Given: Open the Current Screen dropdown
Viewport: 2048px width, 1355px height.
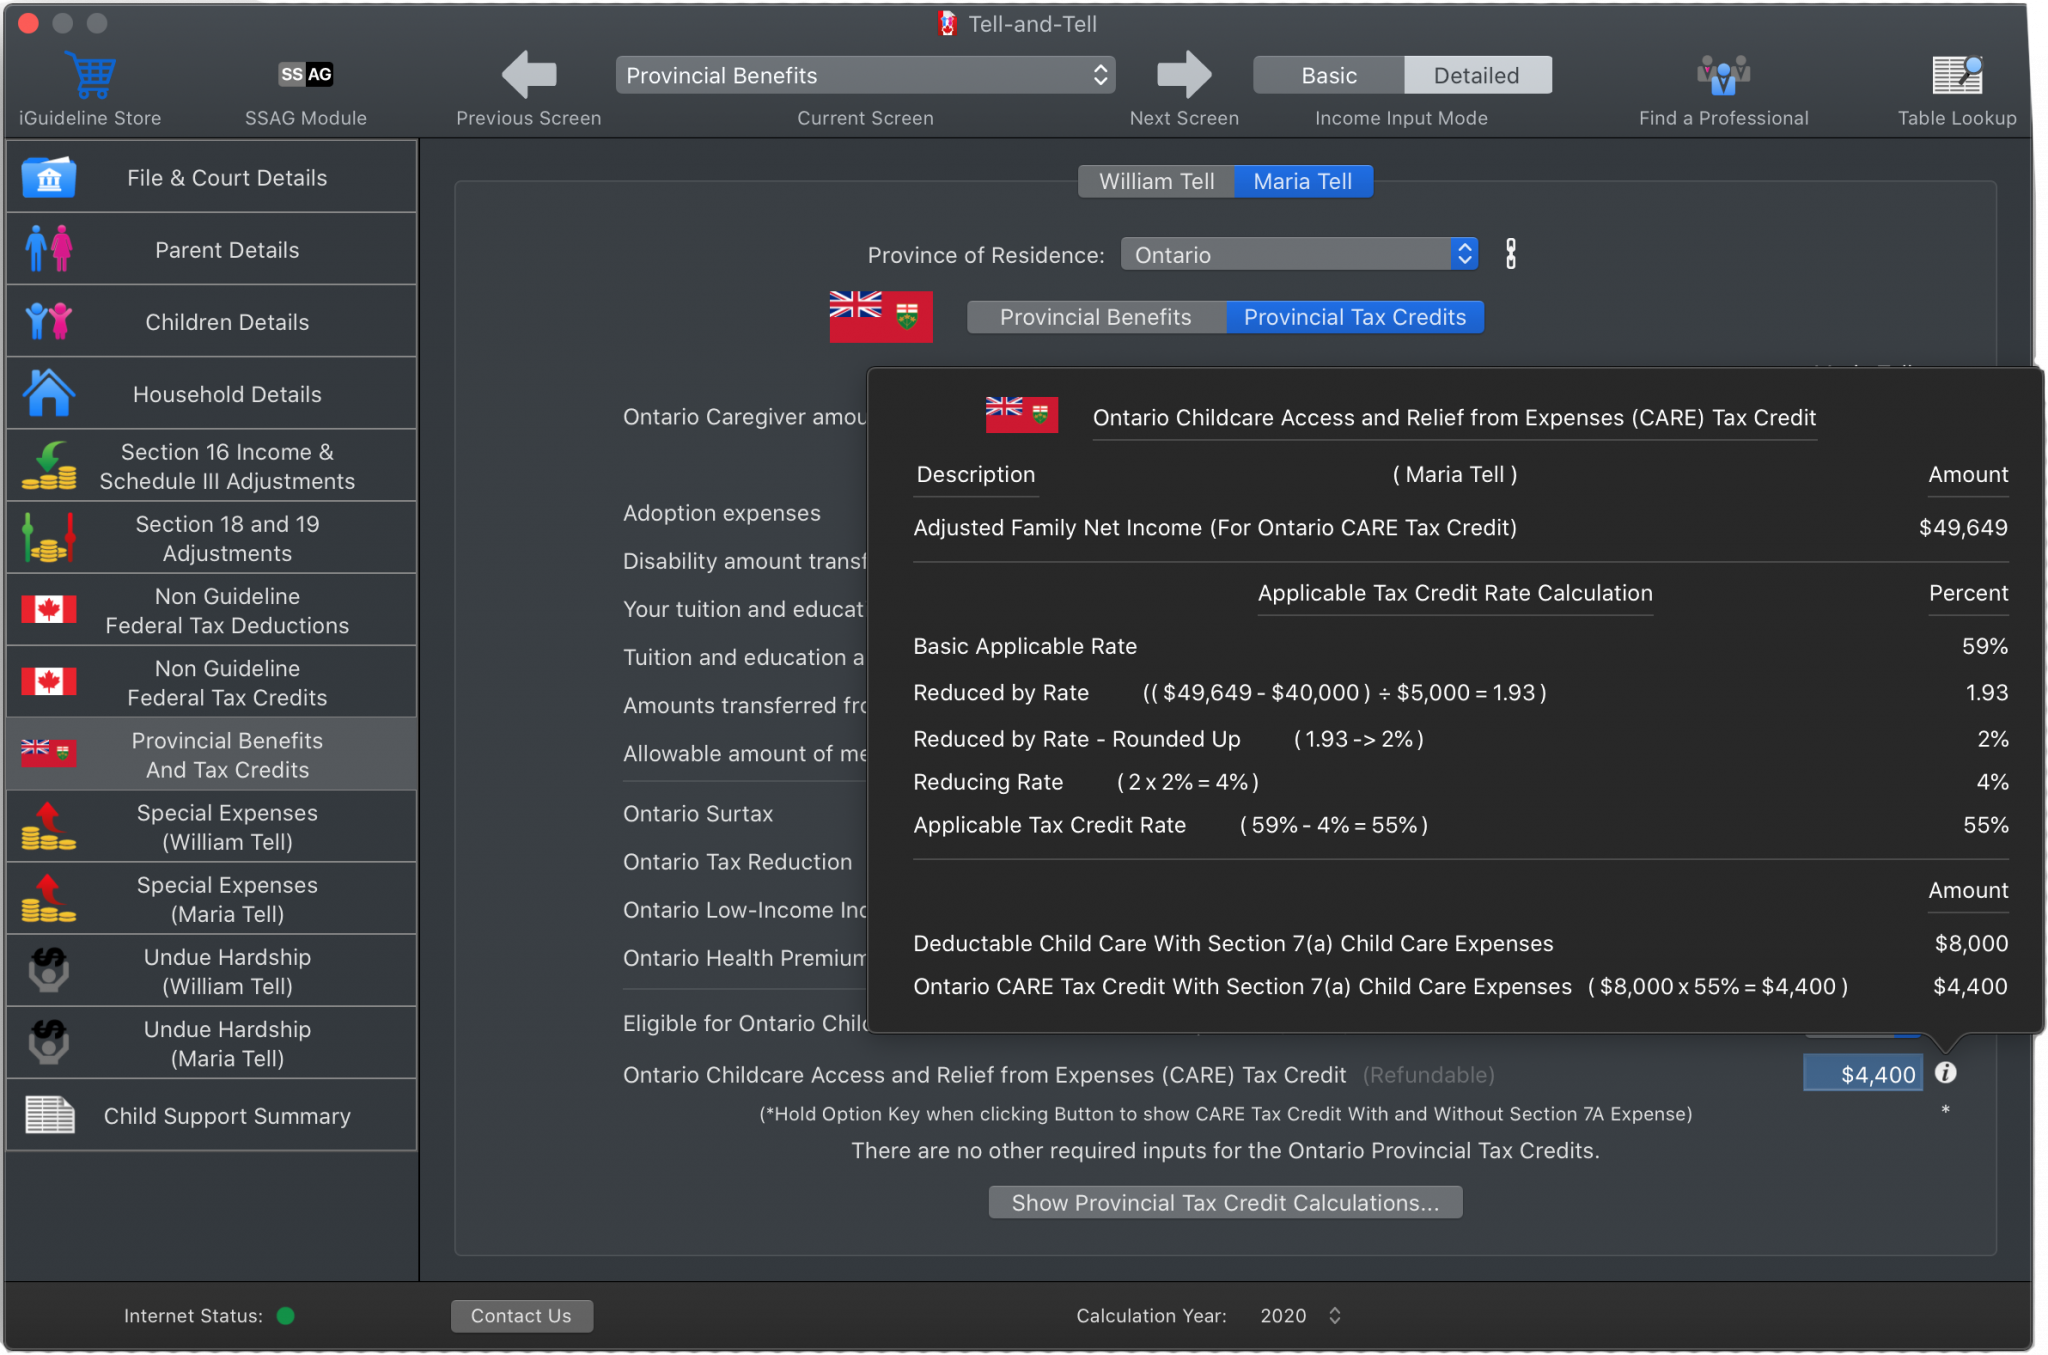Looking at the screenshot, I should [865, 75].
